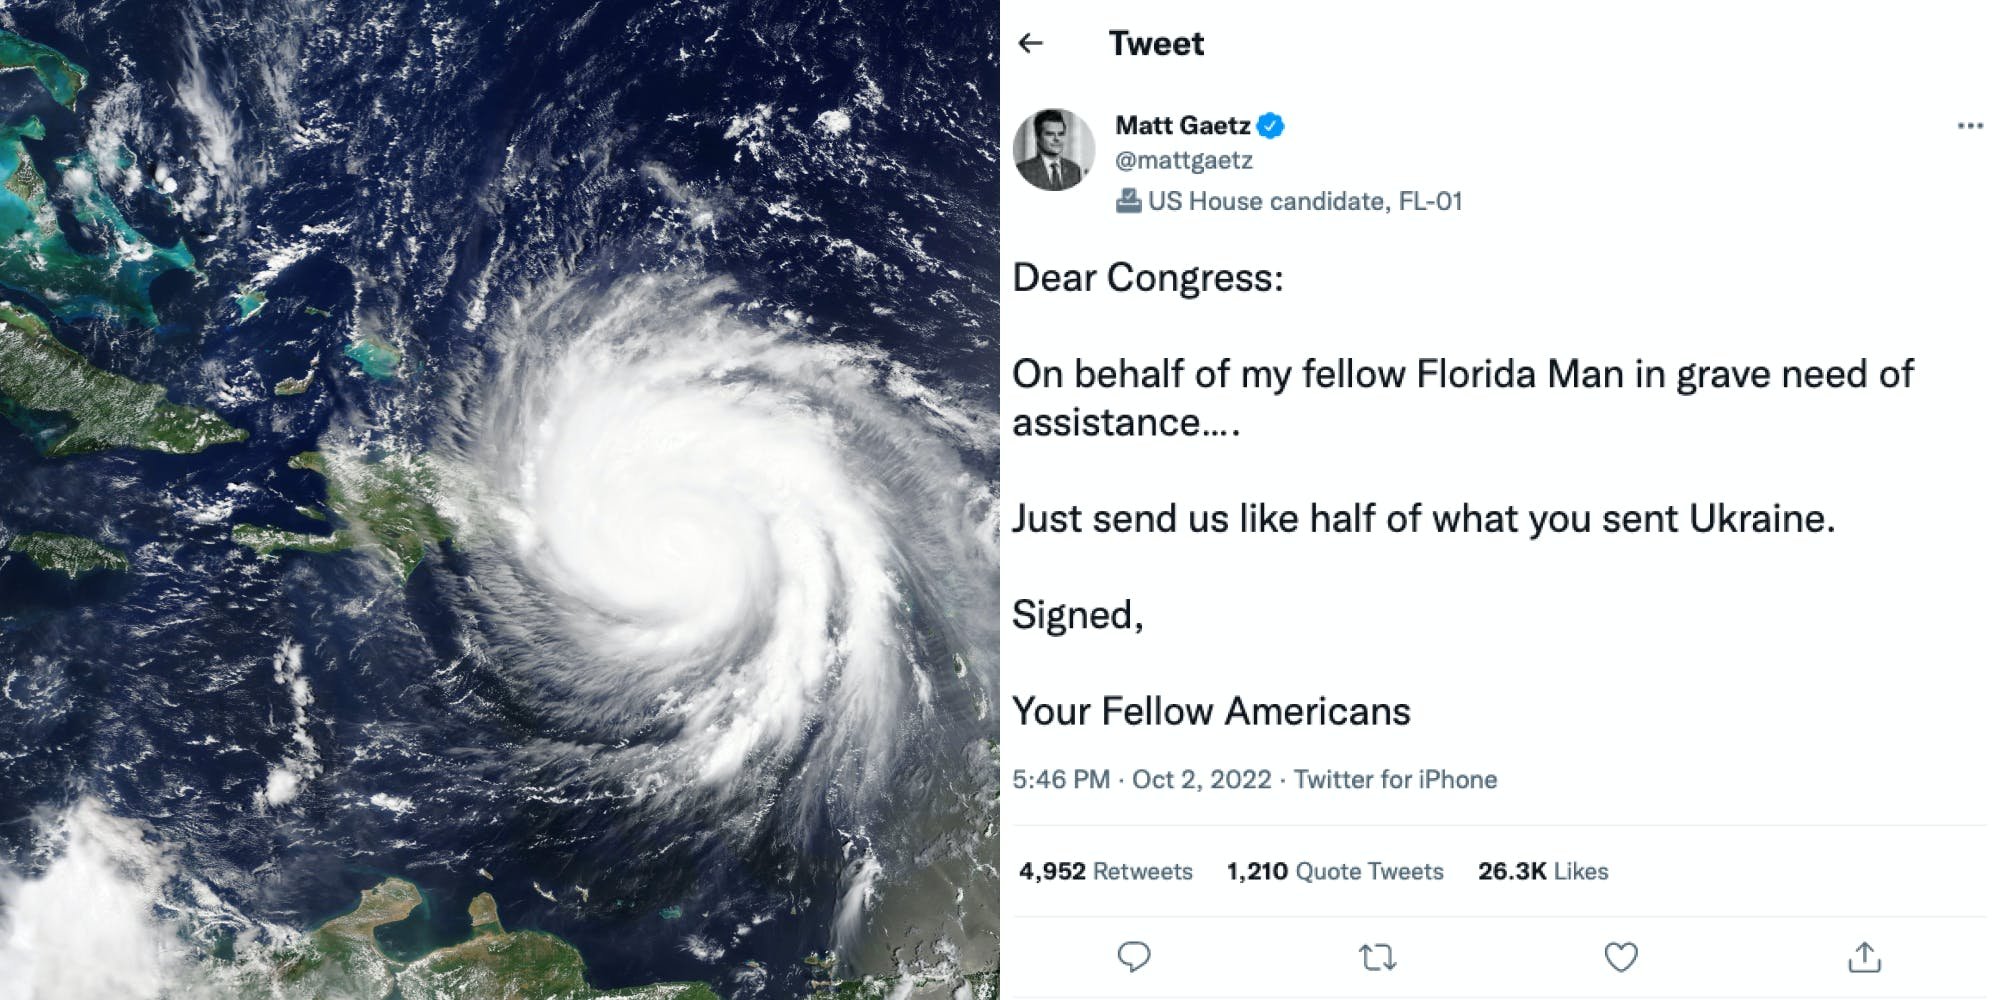Click the Tweet header title
Screen dimensions: 2000x1000
1156,43
